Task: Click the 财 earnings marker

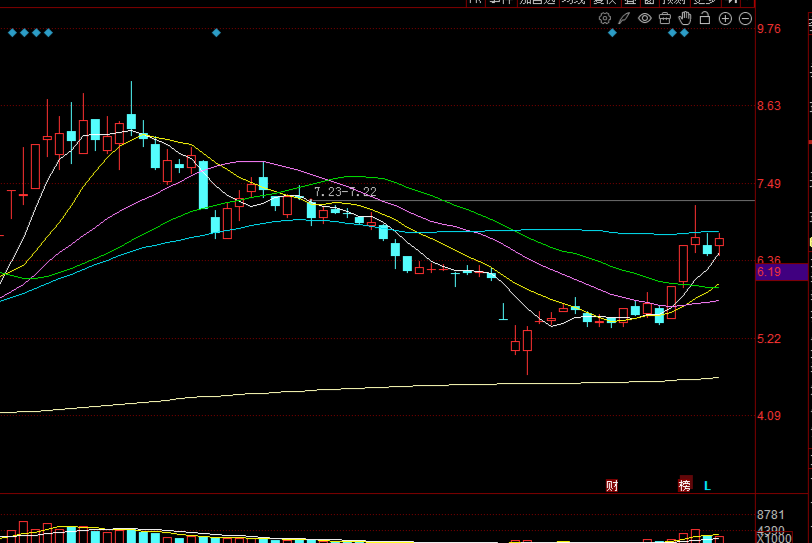Action: click(612, 486)
